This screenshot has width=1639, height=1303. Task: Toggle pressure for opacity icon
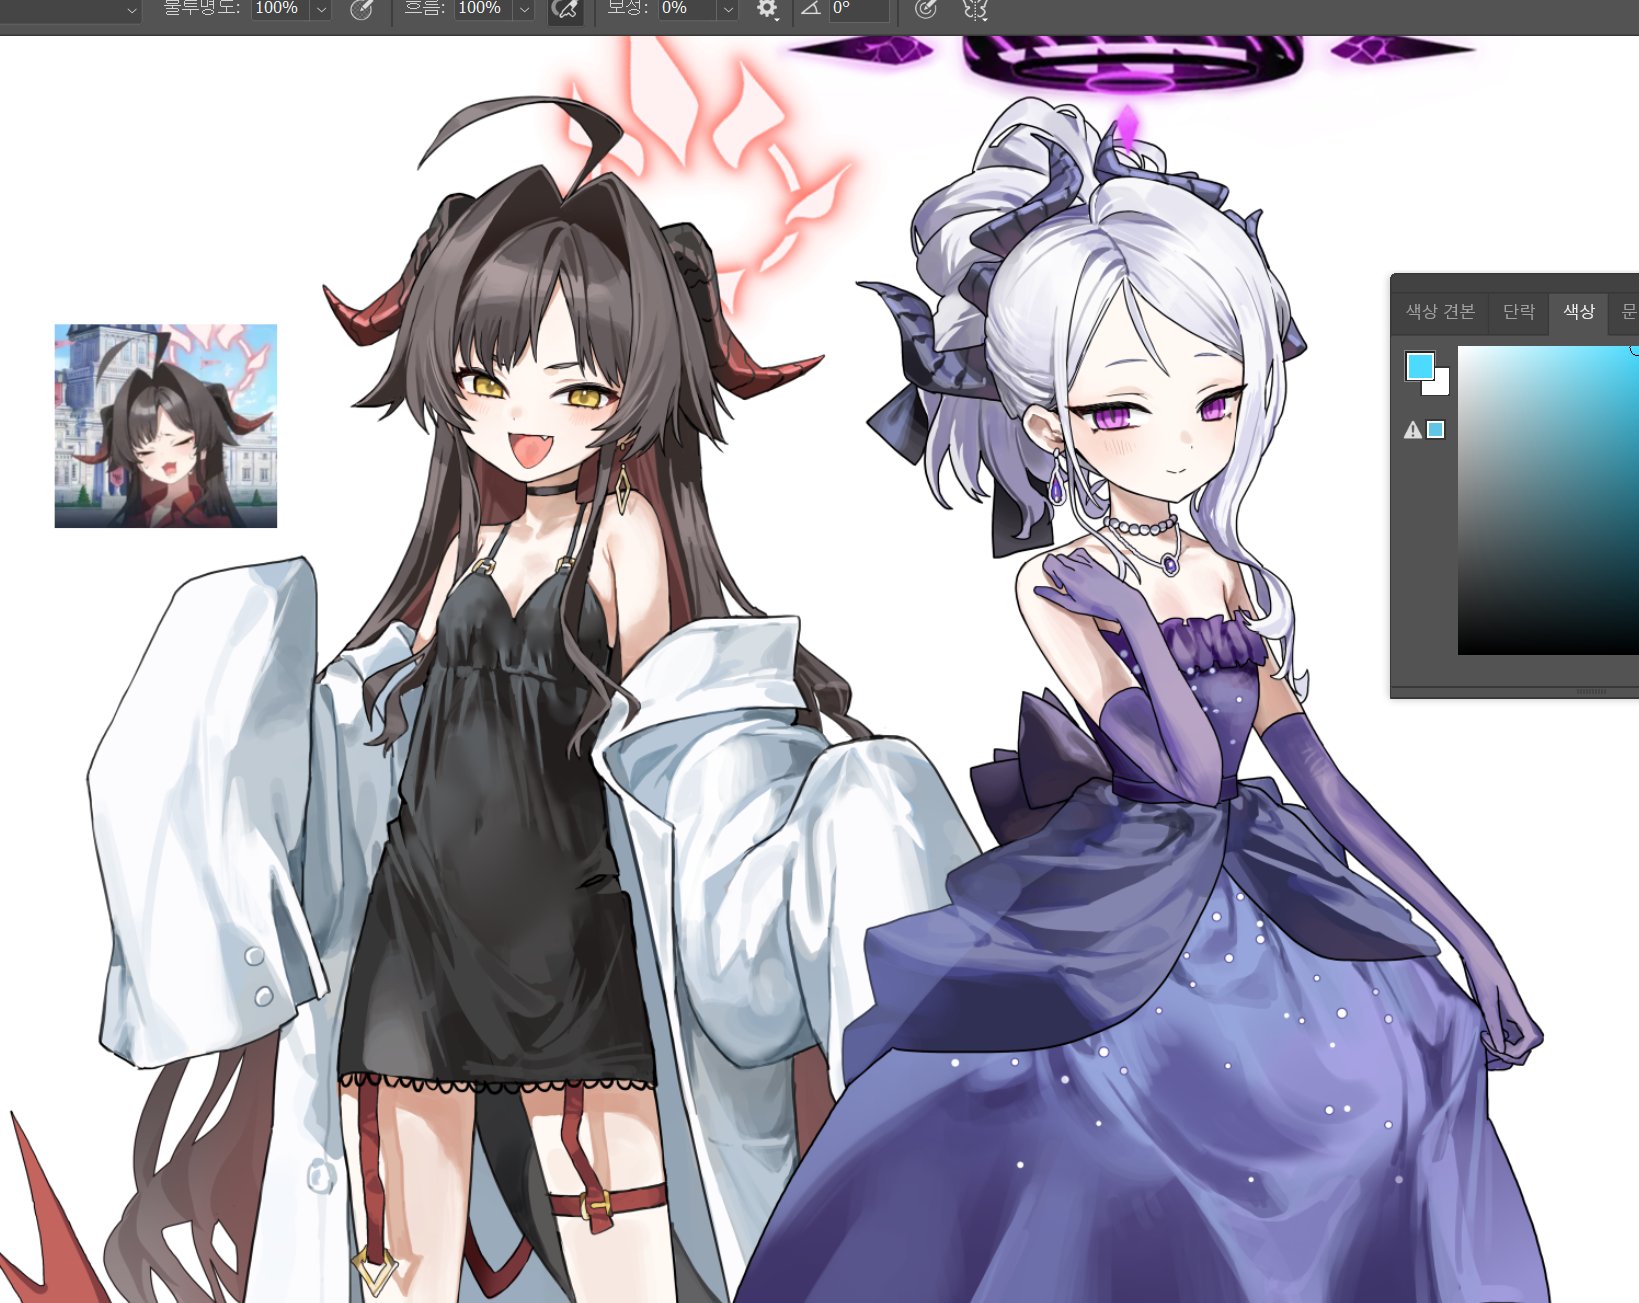coord(362,10)
